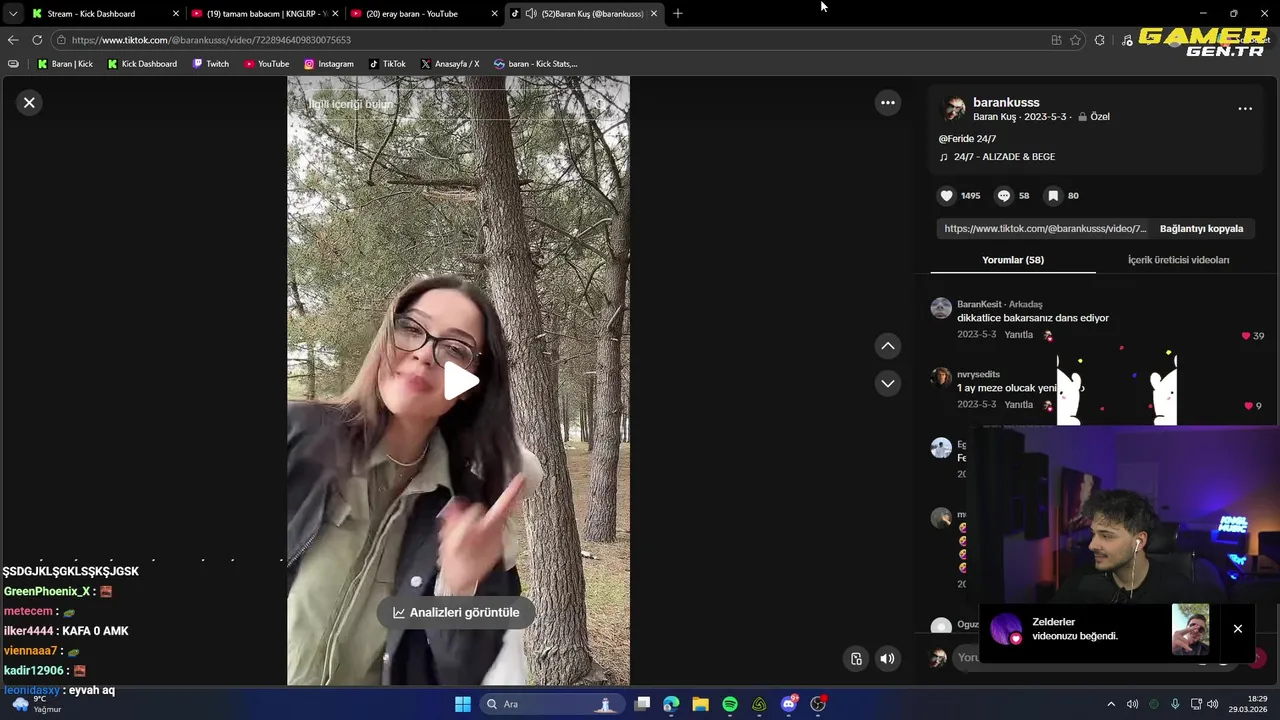This screenshot has width=1280, height=720.
Task: Open the tab search dropdown arrow
Action: click(x=12, y=13)
